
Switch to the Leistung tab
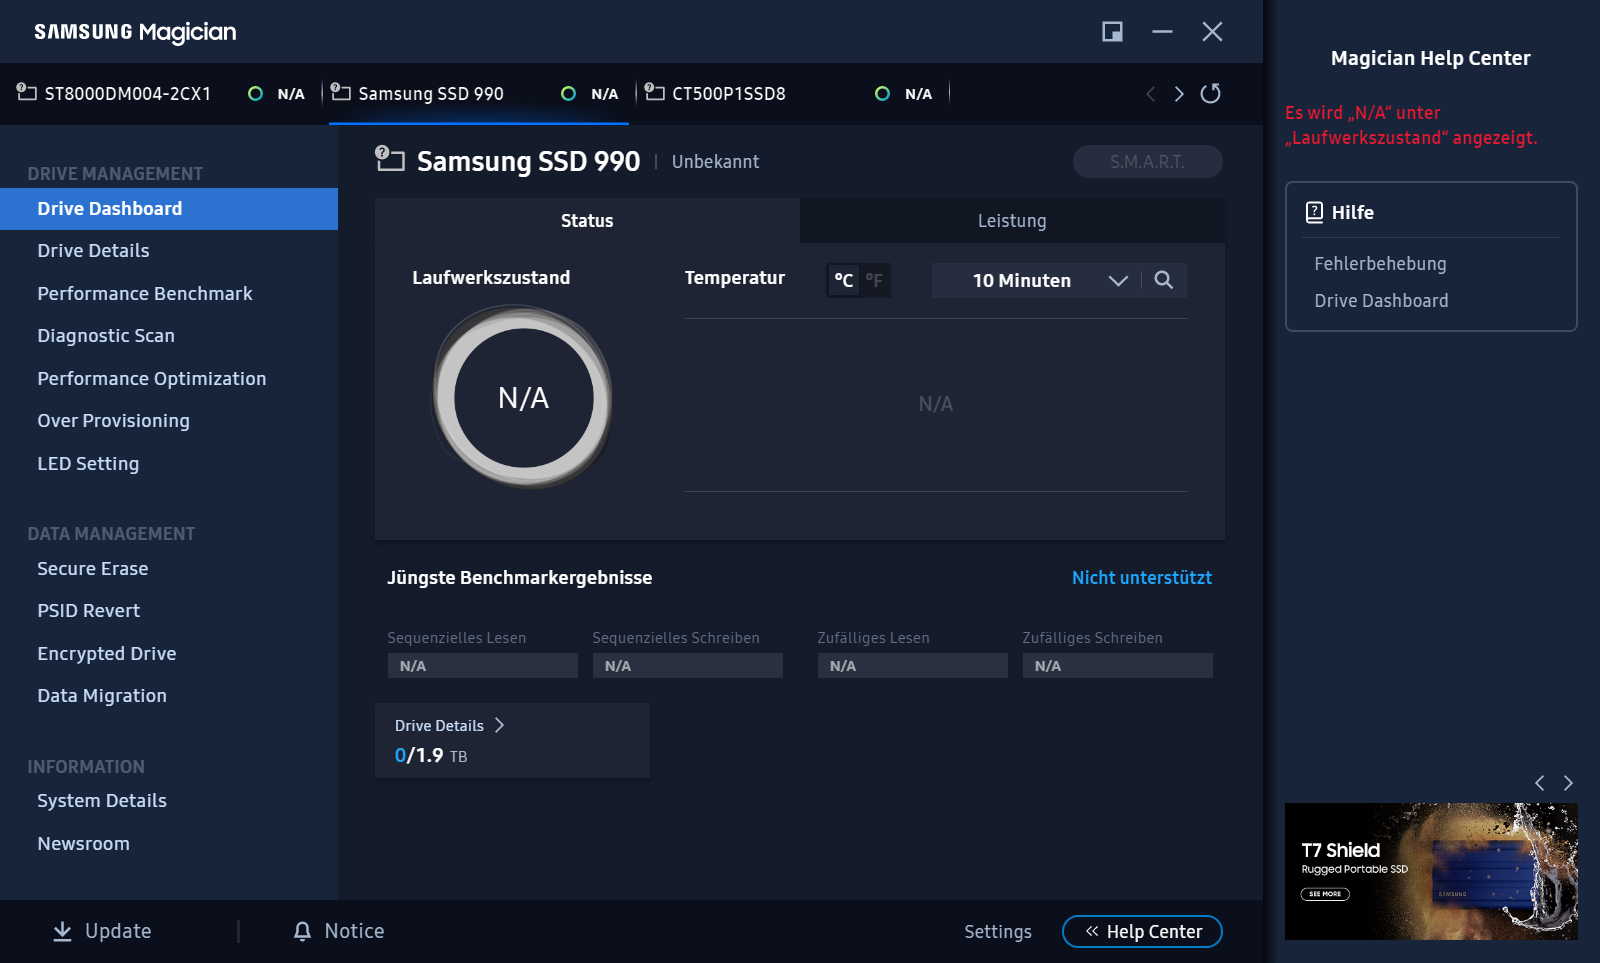[1012, 221]
